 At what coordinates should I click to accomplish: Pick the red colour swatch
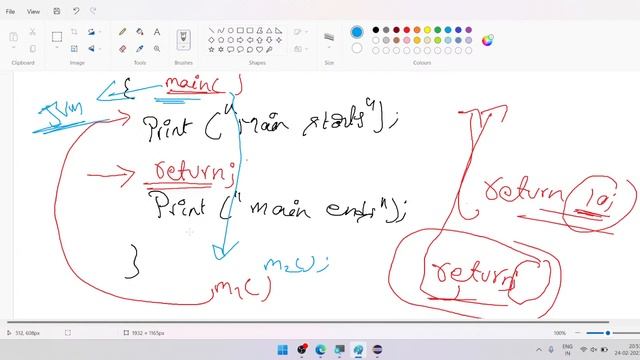point(407,30)
